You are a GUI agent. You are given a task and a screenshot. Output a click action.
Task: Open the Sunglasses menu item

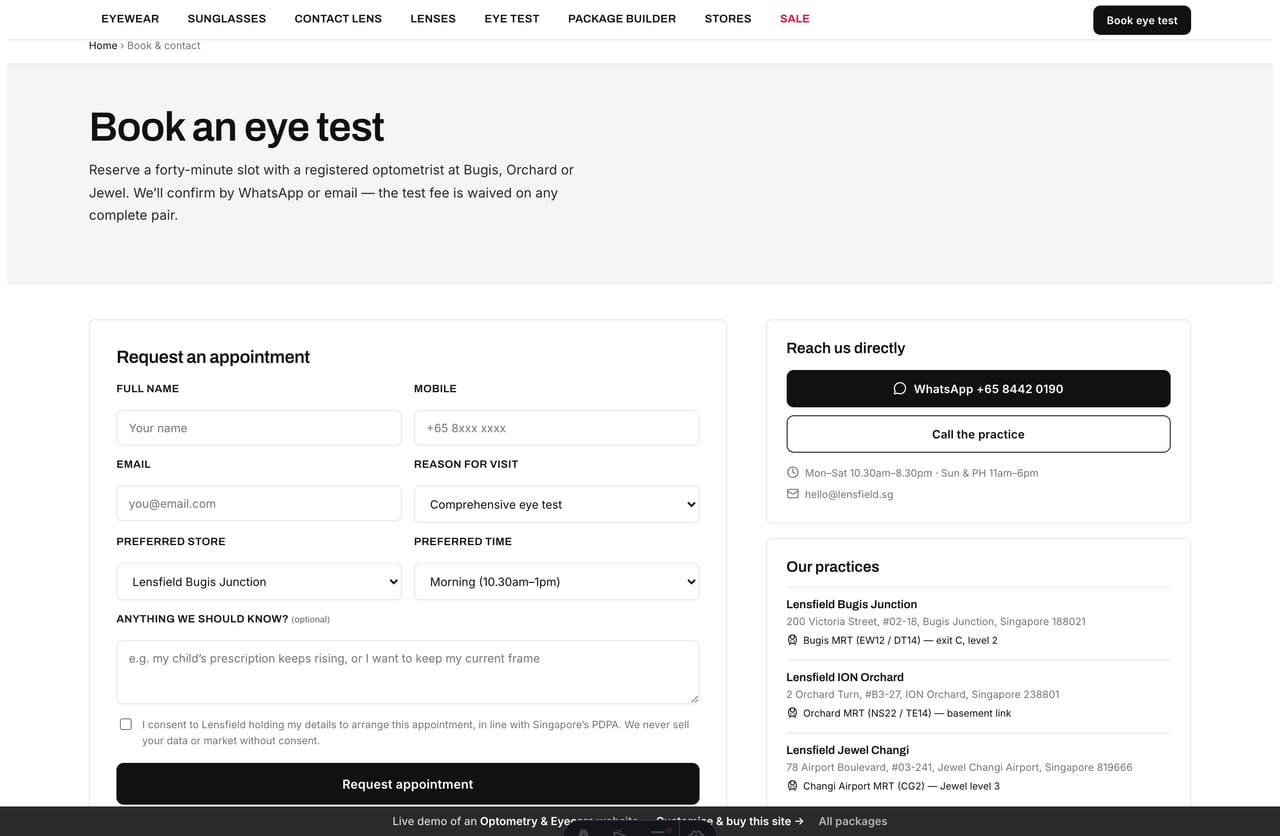click(x=227, y=18)
